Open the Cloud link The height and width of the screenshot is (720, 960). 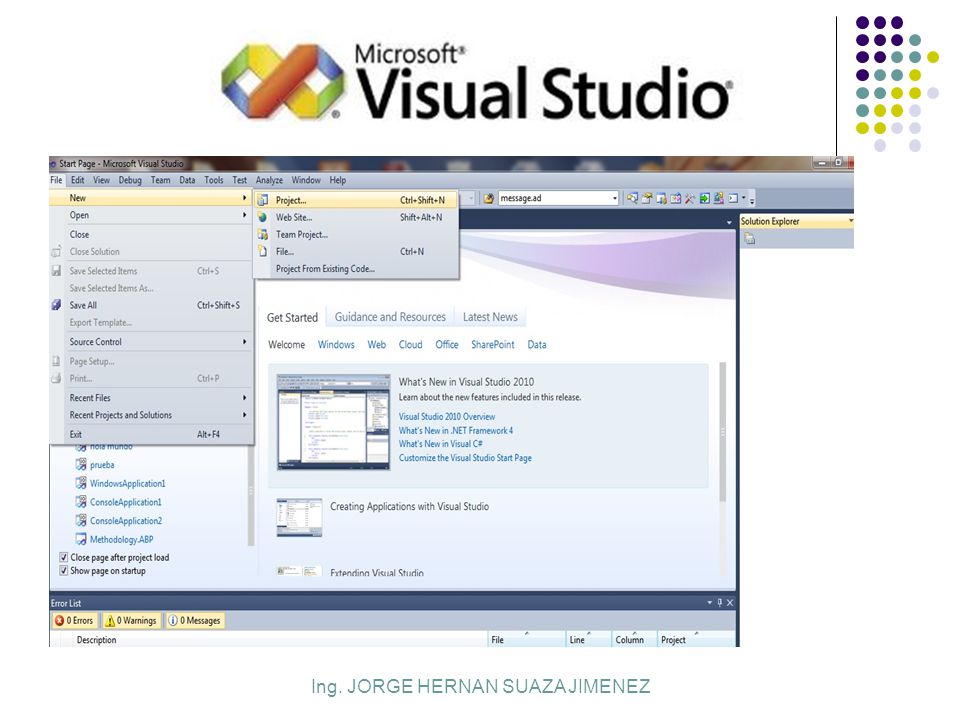(x=410, y=345)
